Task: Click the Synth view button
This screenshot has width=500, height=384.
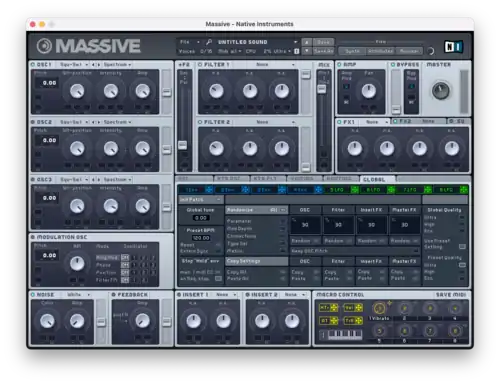Action: [x=352, y=51]
